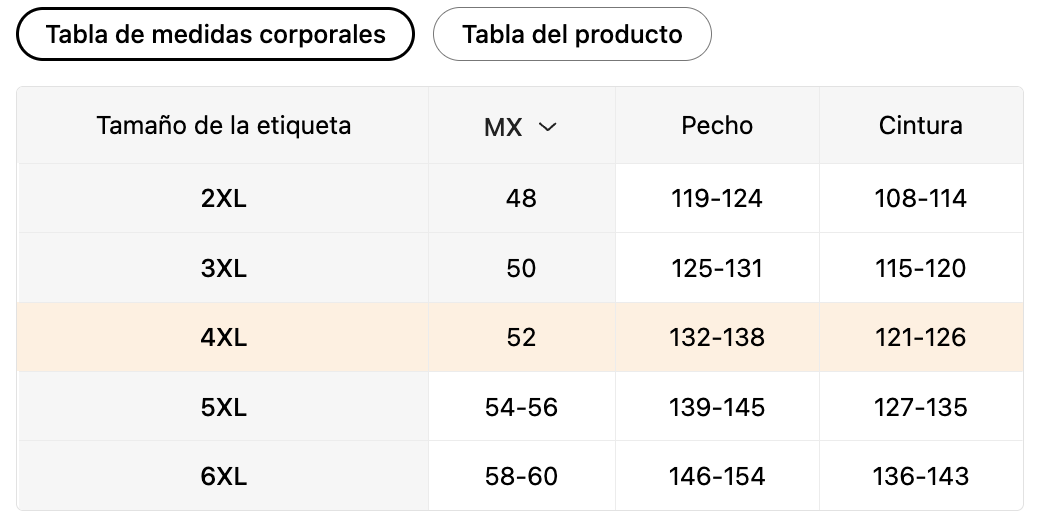
Task: Click the Tamaño de la etiqueta header
Action: point(223,126)
